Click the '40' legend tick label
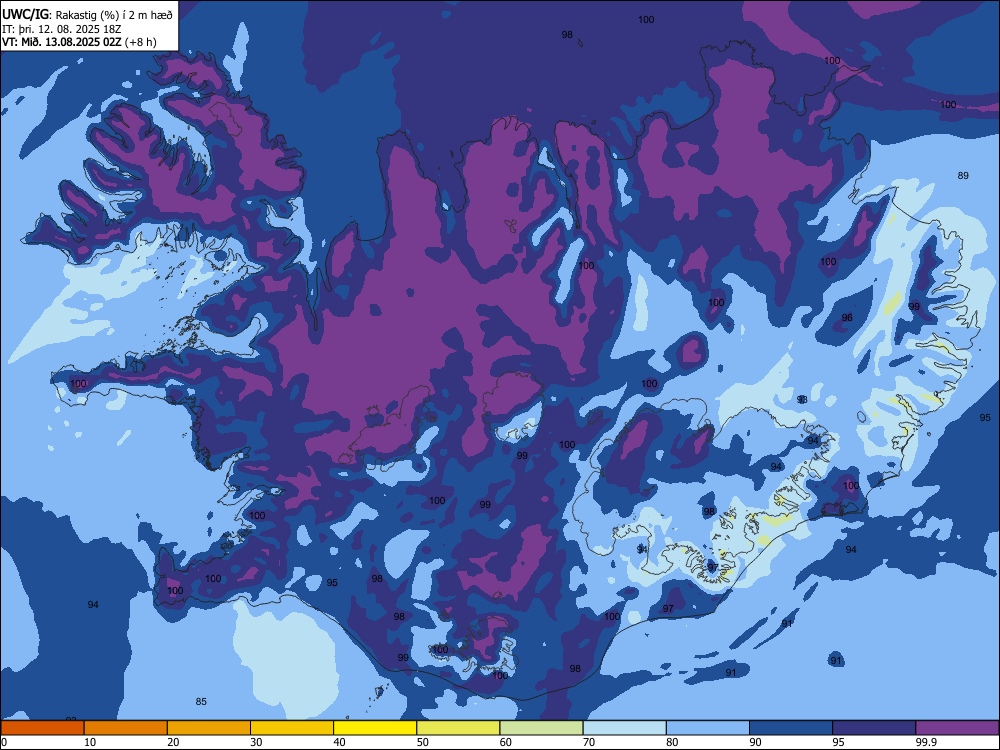The image size is (1000, 750). tap(340, 742)
